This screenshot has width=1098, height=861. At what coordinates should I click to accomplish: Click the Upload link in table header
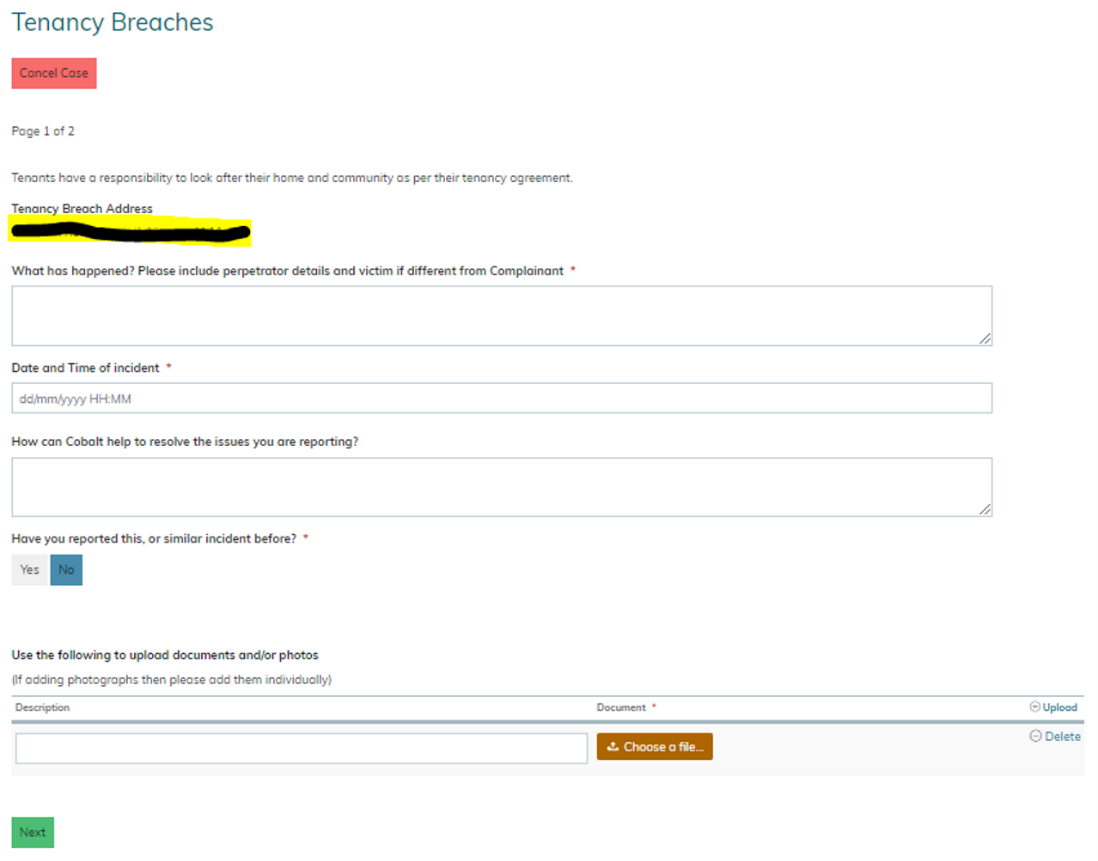(1060, 707)
